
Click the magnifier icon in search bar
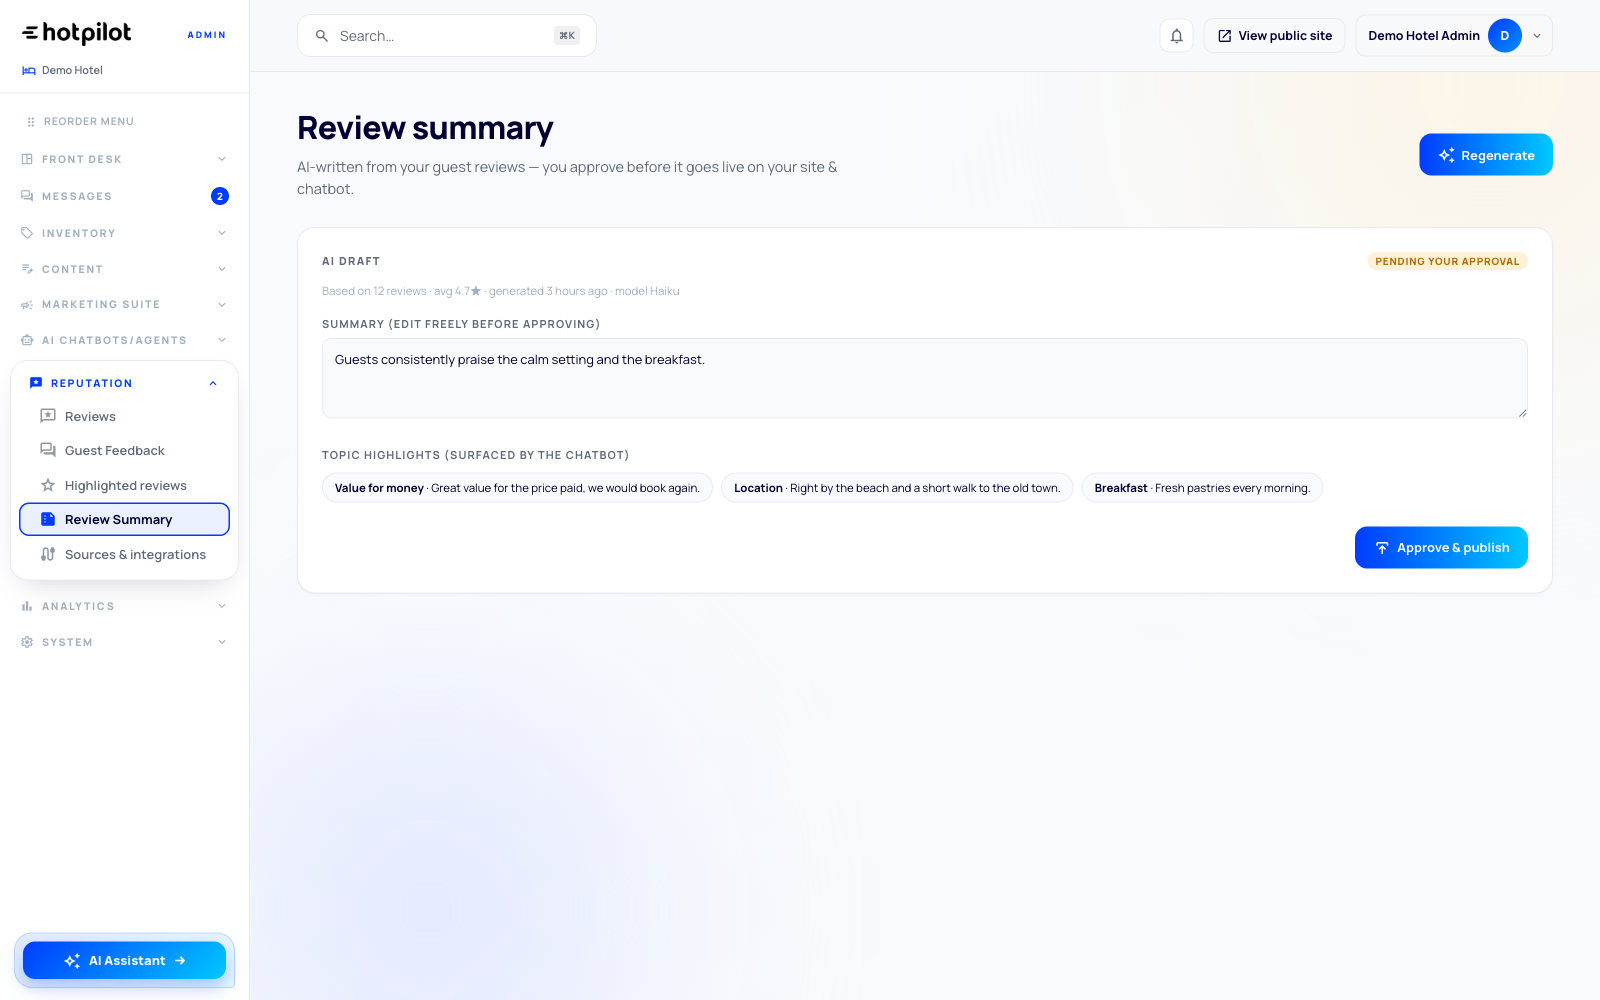322,36
